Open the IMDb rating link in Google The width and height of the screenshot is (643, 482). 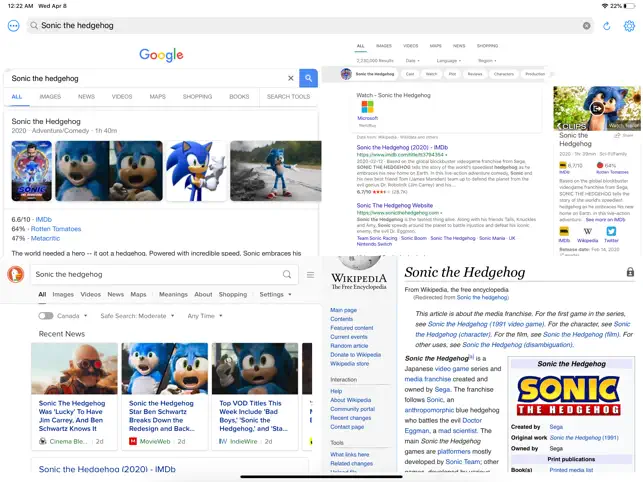(43, 219)
